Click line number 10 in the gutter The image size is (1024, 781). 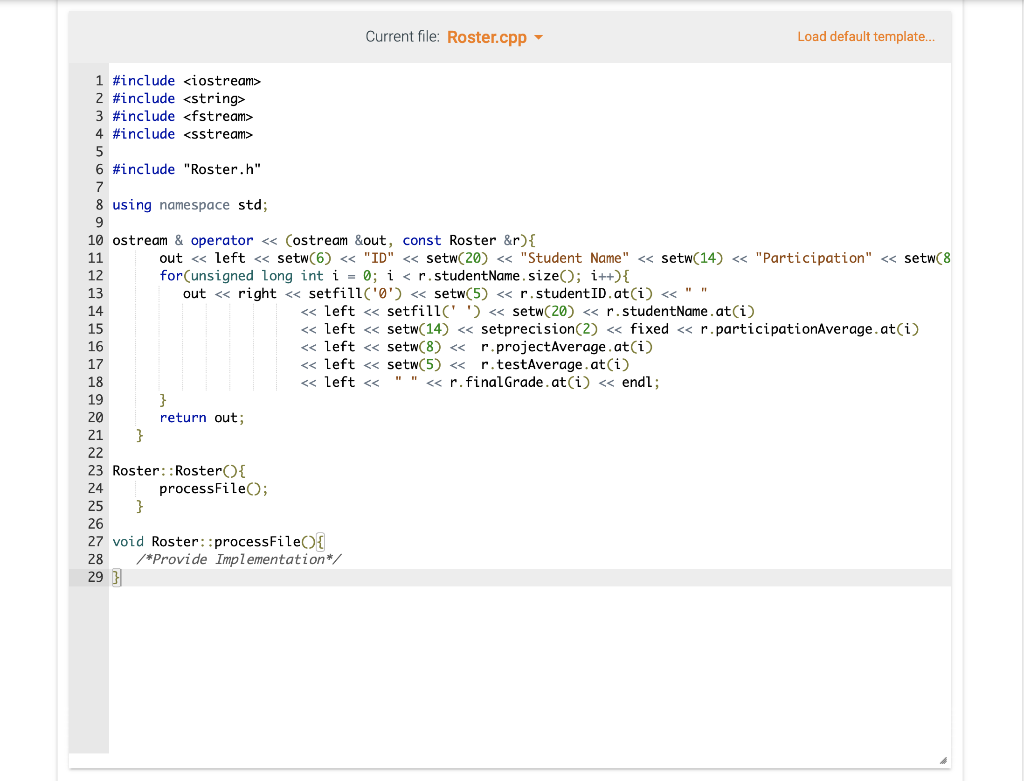95,240
